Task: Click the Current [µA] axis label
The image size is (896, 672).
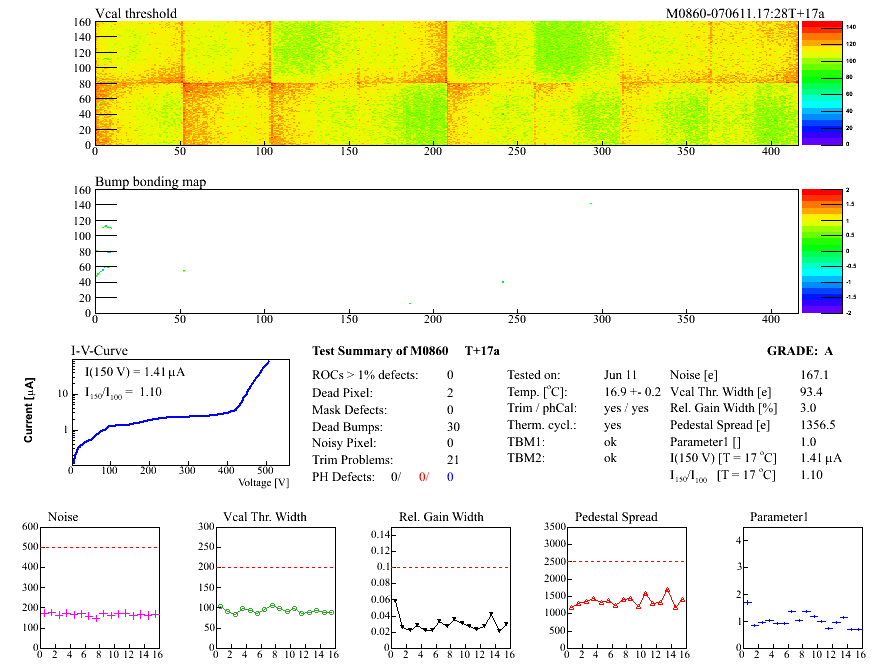Action: pos(29,411)
